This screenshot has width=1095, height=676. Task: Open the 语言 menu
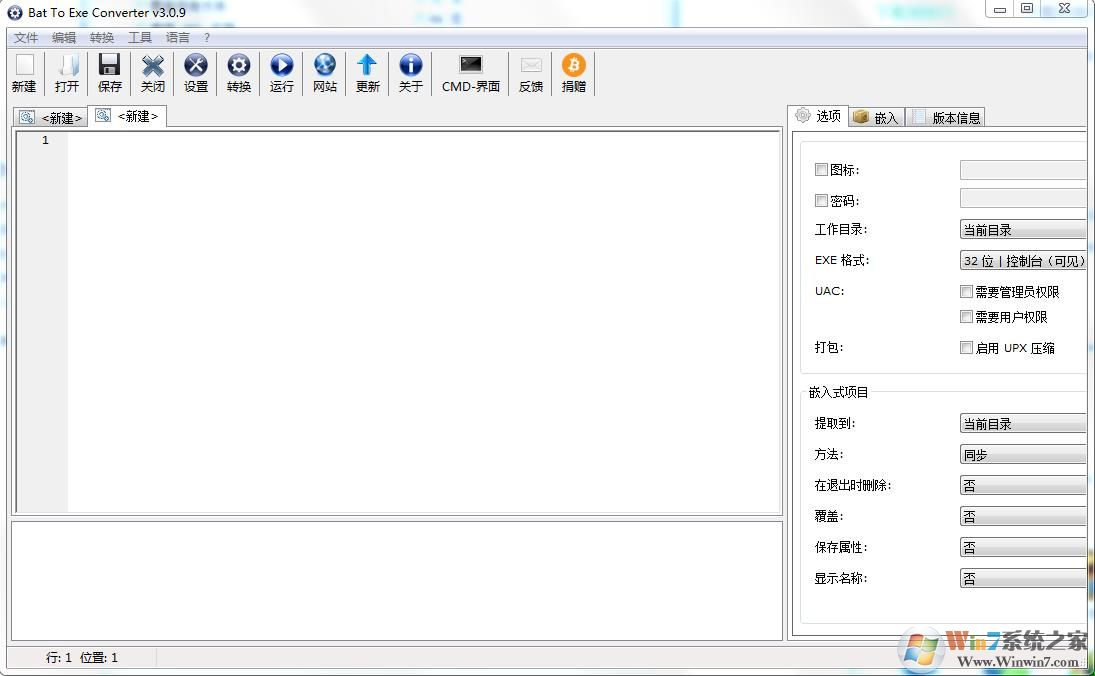point(177,37)
